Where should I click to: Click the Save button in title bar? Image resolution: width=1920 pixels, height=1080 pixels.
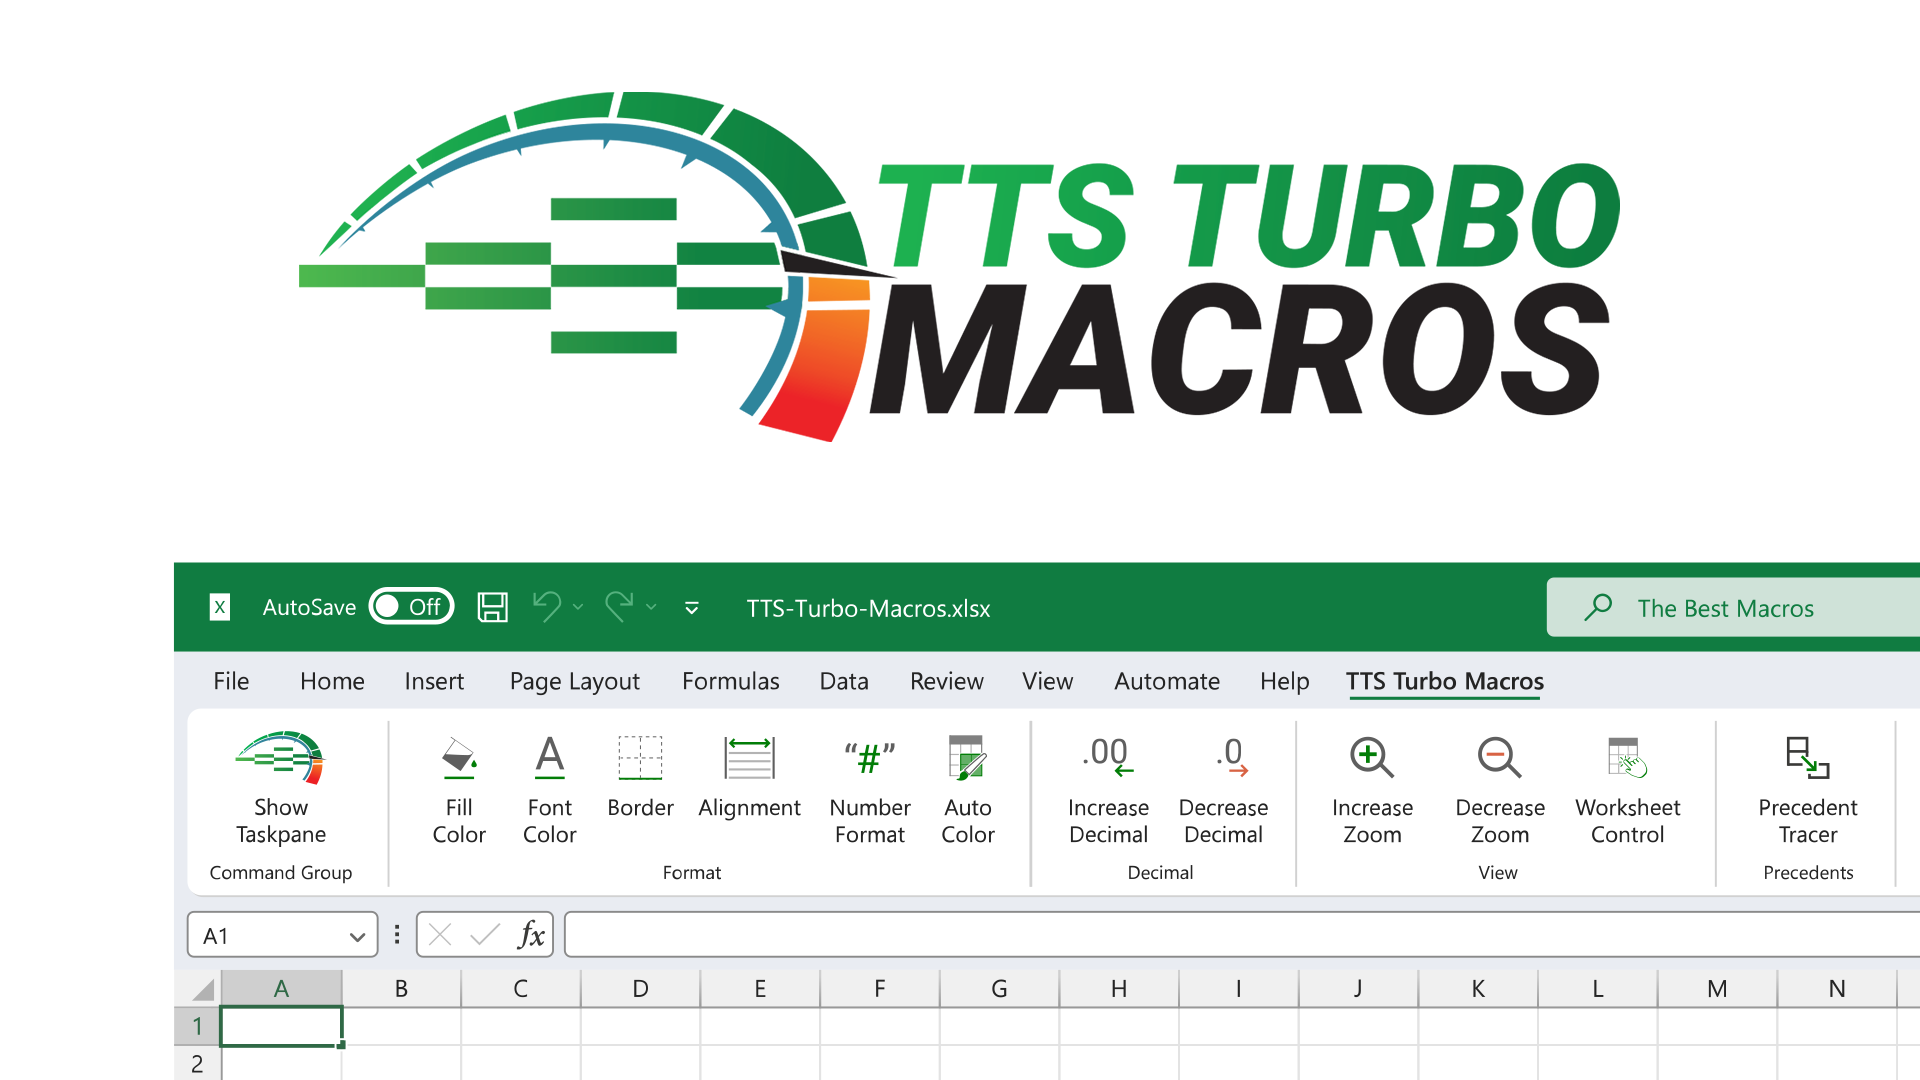[492, 607]
